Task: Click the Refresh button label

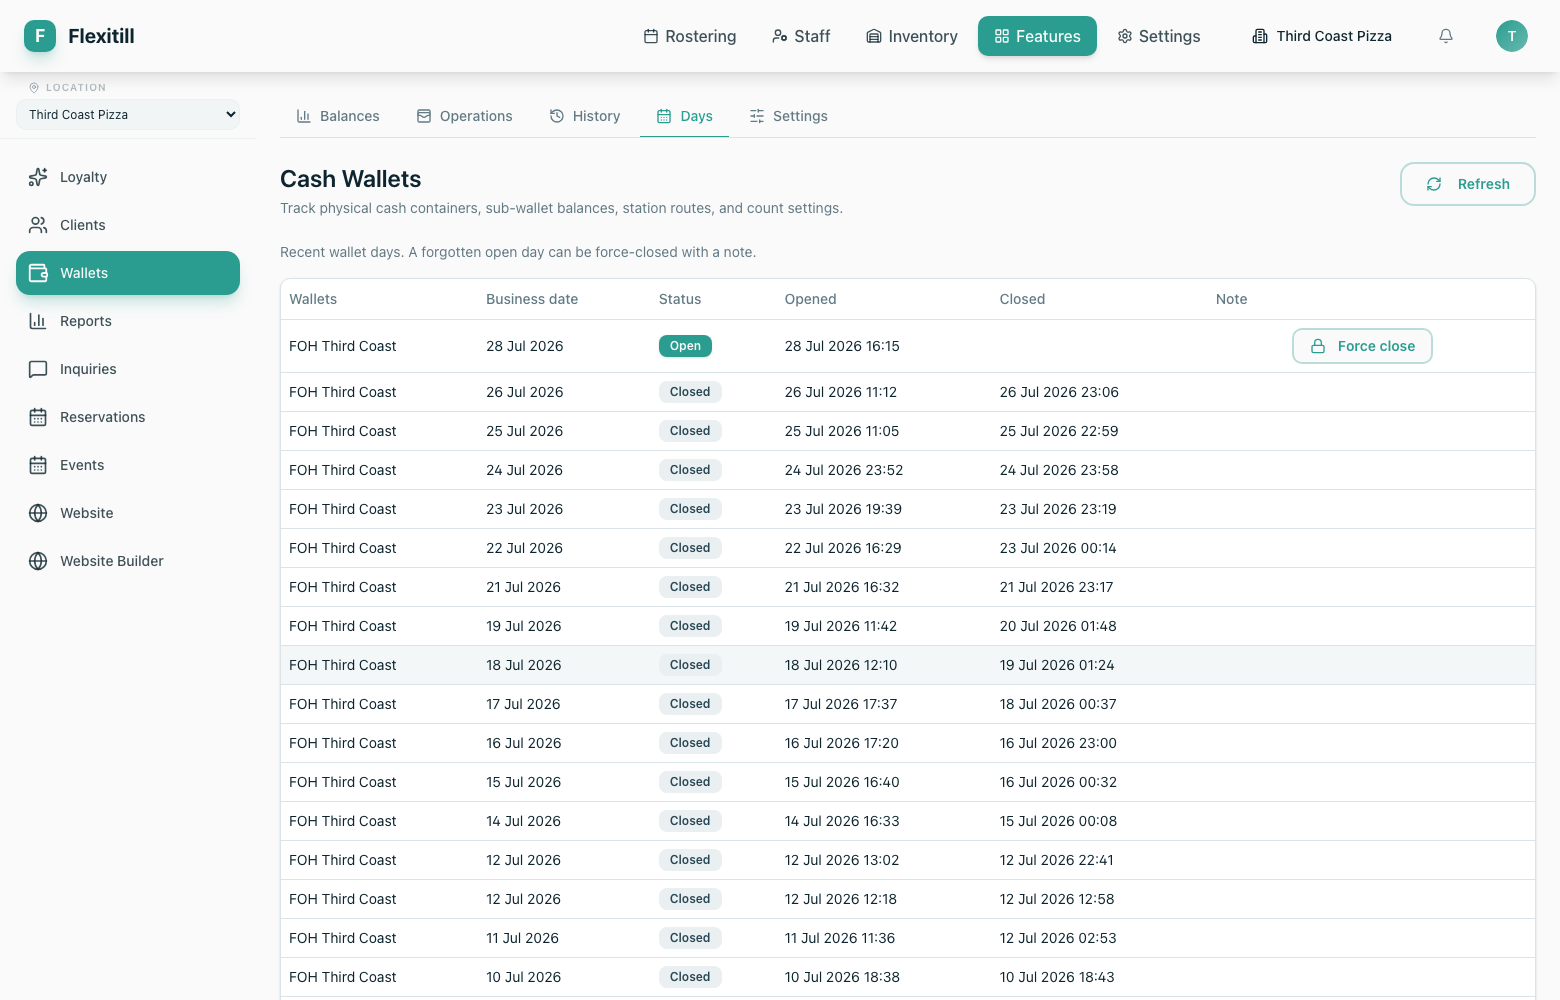Action: pyautogui.click(x=1484, y=184)
